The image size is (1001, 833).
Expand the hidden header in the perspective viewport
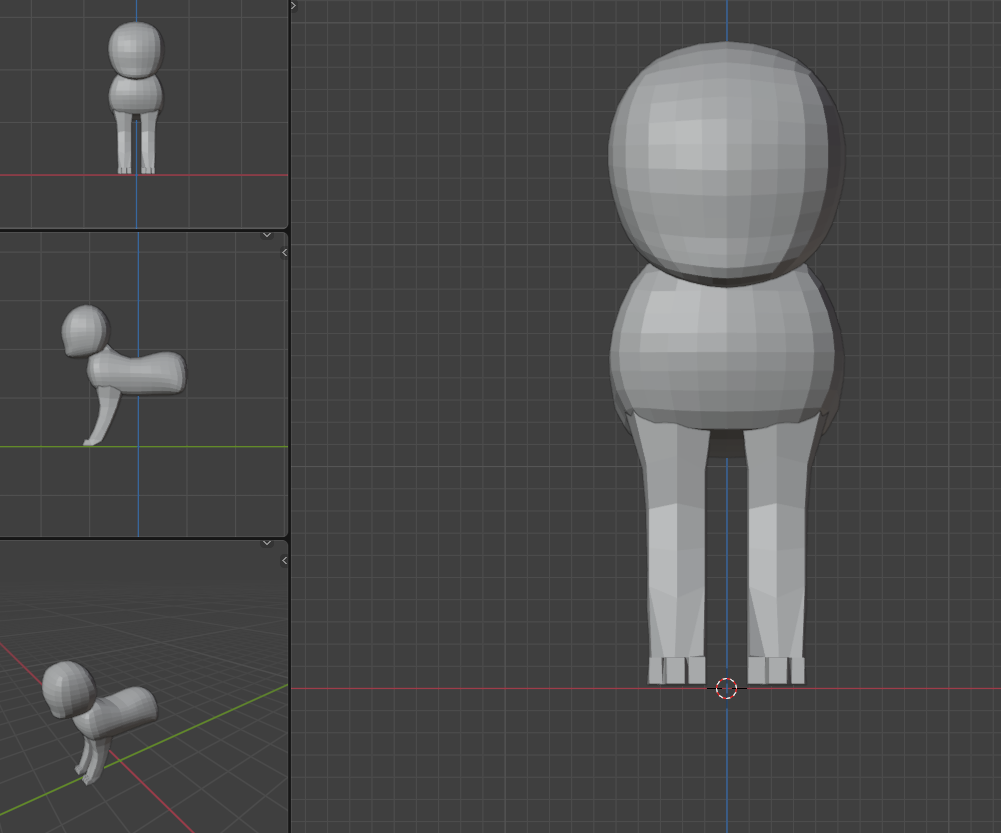point(267,543)
